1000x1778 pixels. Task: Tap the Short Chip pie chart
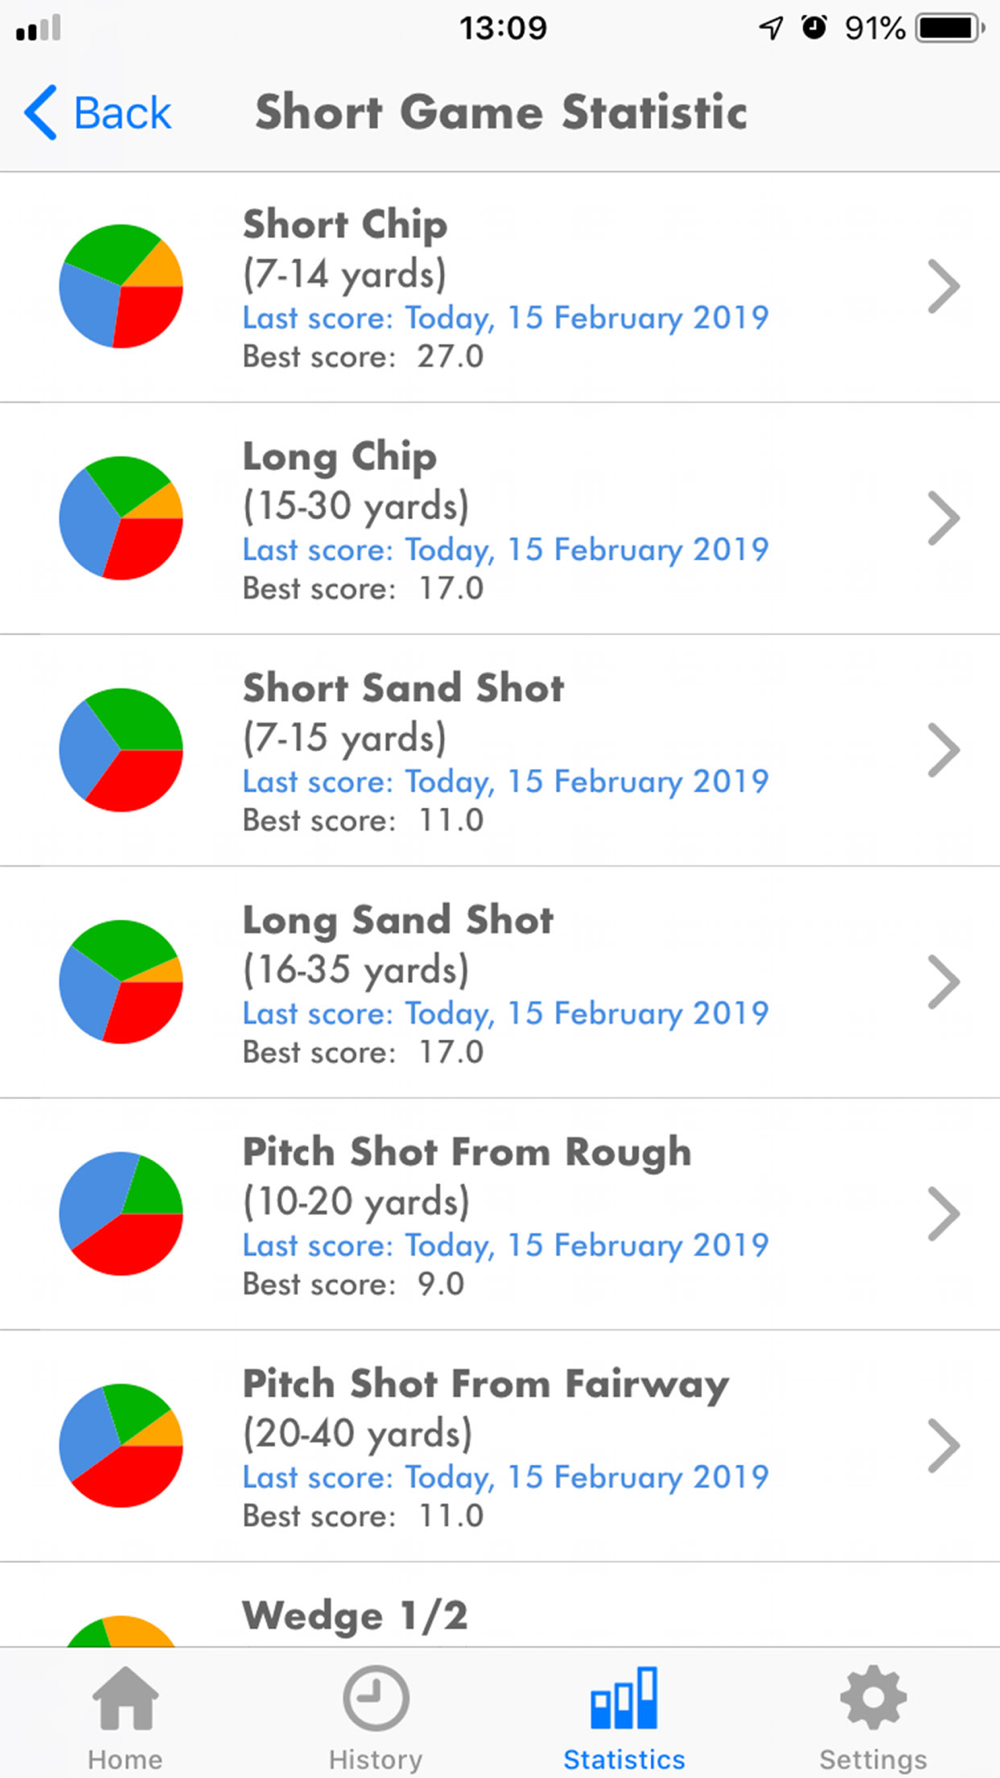121,286
